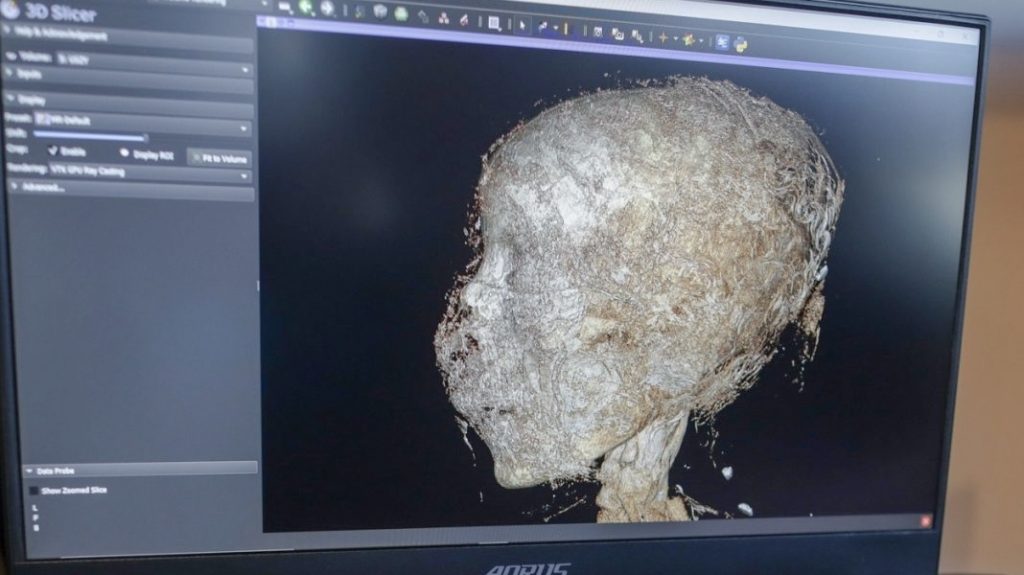Select the mouse pointer view-adjust mode
The width and height of the screenshot is (1024, 575).
click(522, 25)
